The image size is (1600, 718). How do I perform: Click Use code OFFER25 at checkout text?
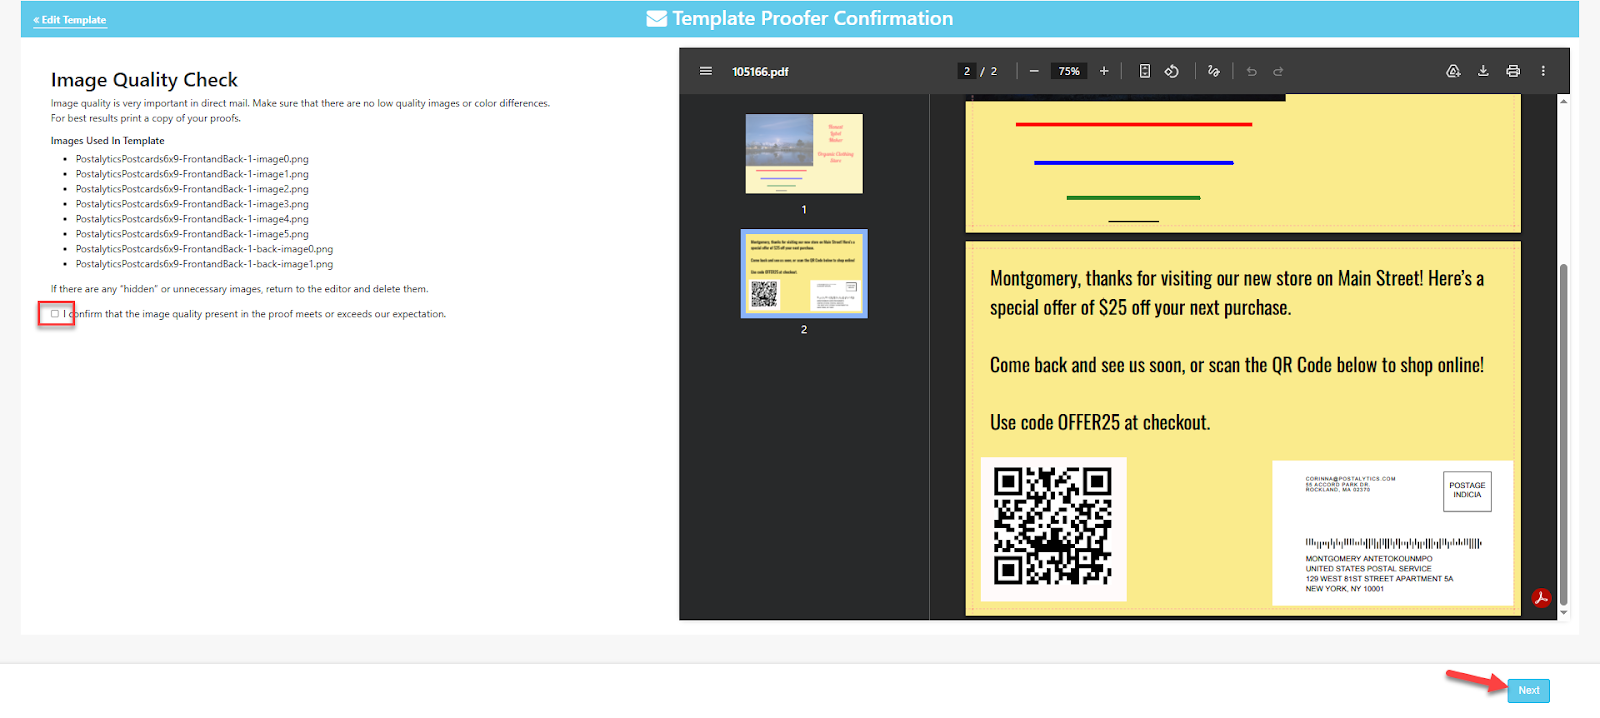pyautogui.click(x=1100, y=423)
